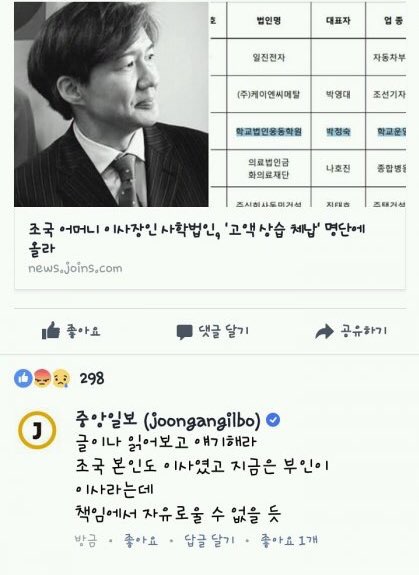Like the comment with 좋아요 link
The height and width of the screenshot is (575, 419).
point(141,541)
